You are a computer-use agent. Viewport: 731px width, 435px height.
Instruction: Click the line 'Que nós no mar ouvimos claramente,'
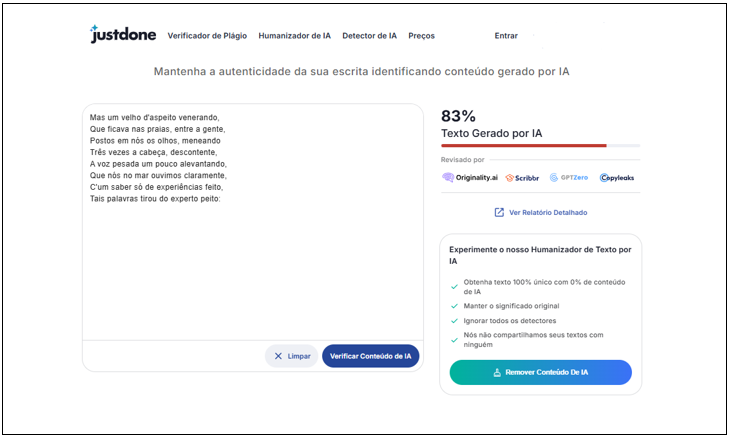(x=158, y=175)
